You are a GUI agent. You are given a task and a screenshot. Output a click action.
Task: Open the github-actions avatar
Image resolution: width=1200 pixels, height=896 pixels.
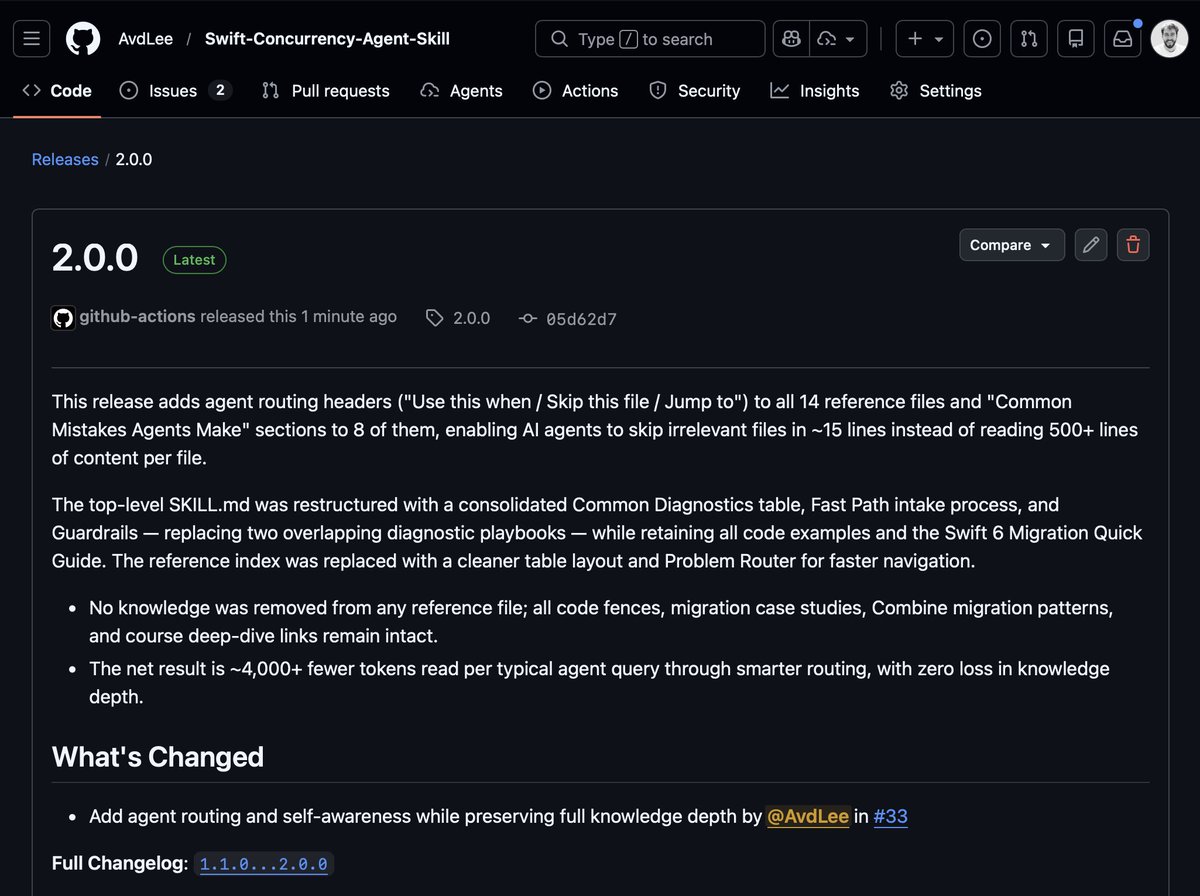pyautogui.click(x=63, y=318)
